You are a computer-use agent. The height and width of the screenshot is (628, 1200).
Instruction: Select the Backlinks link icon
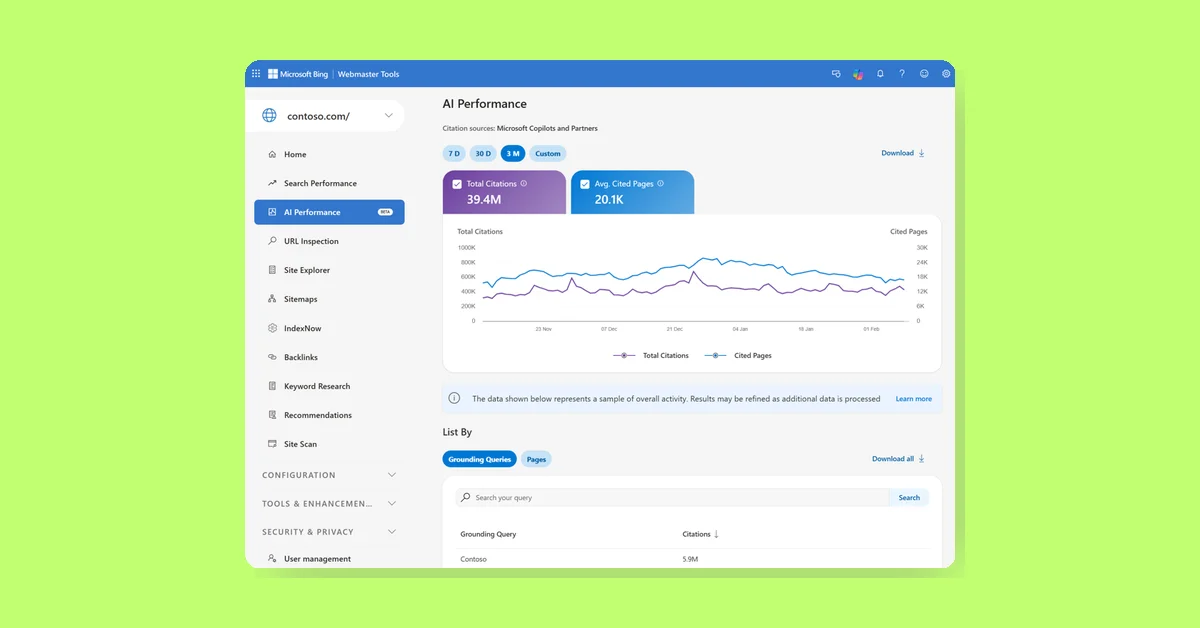click(271, 357)
